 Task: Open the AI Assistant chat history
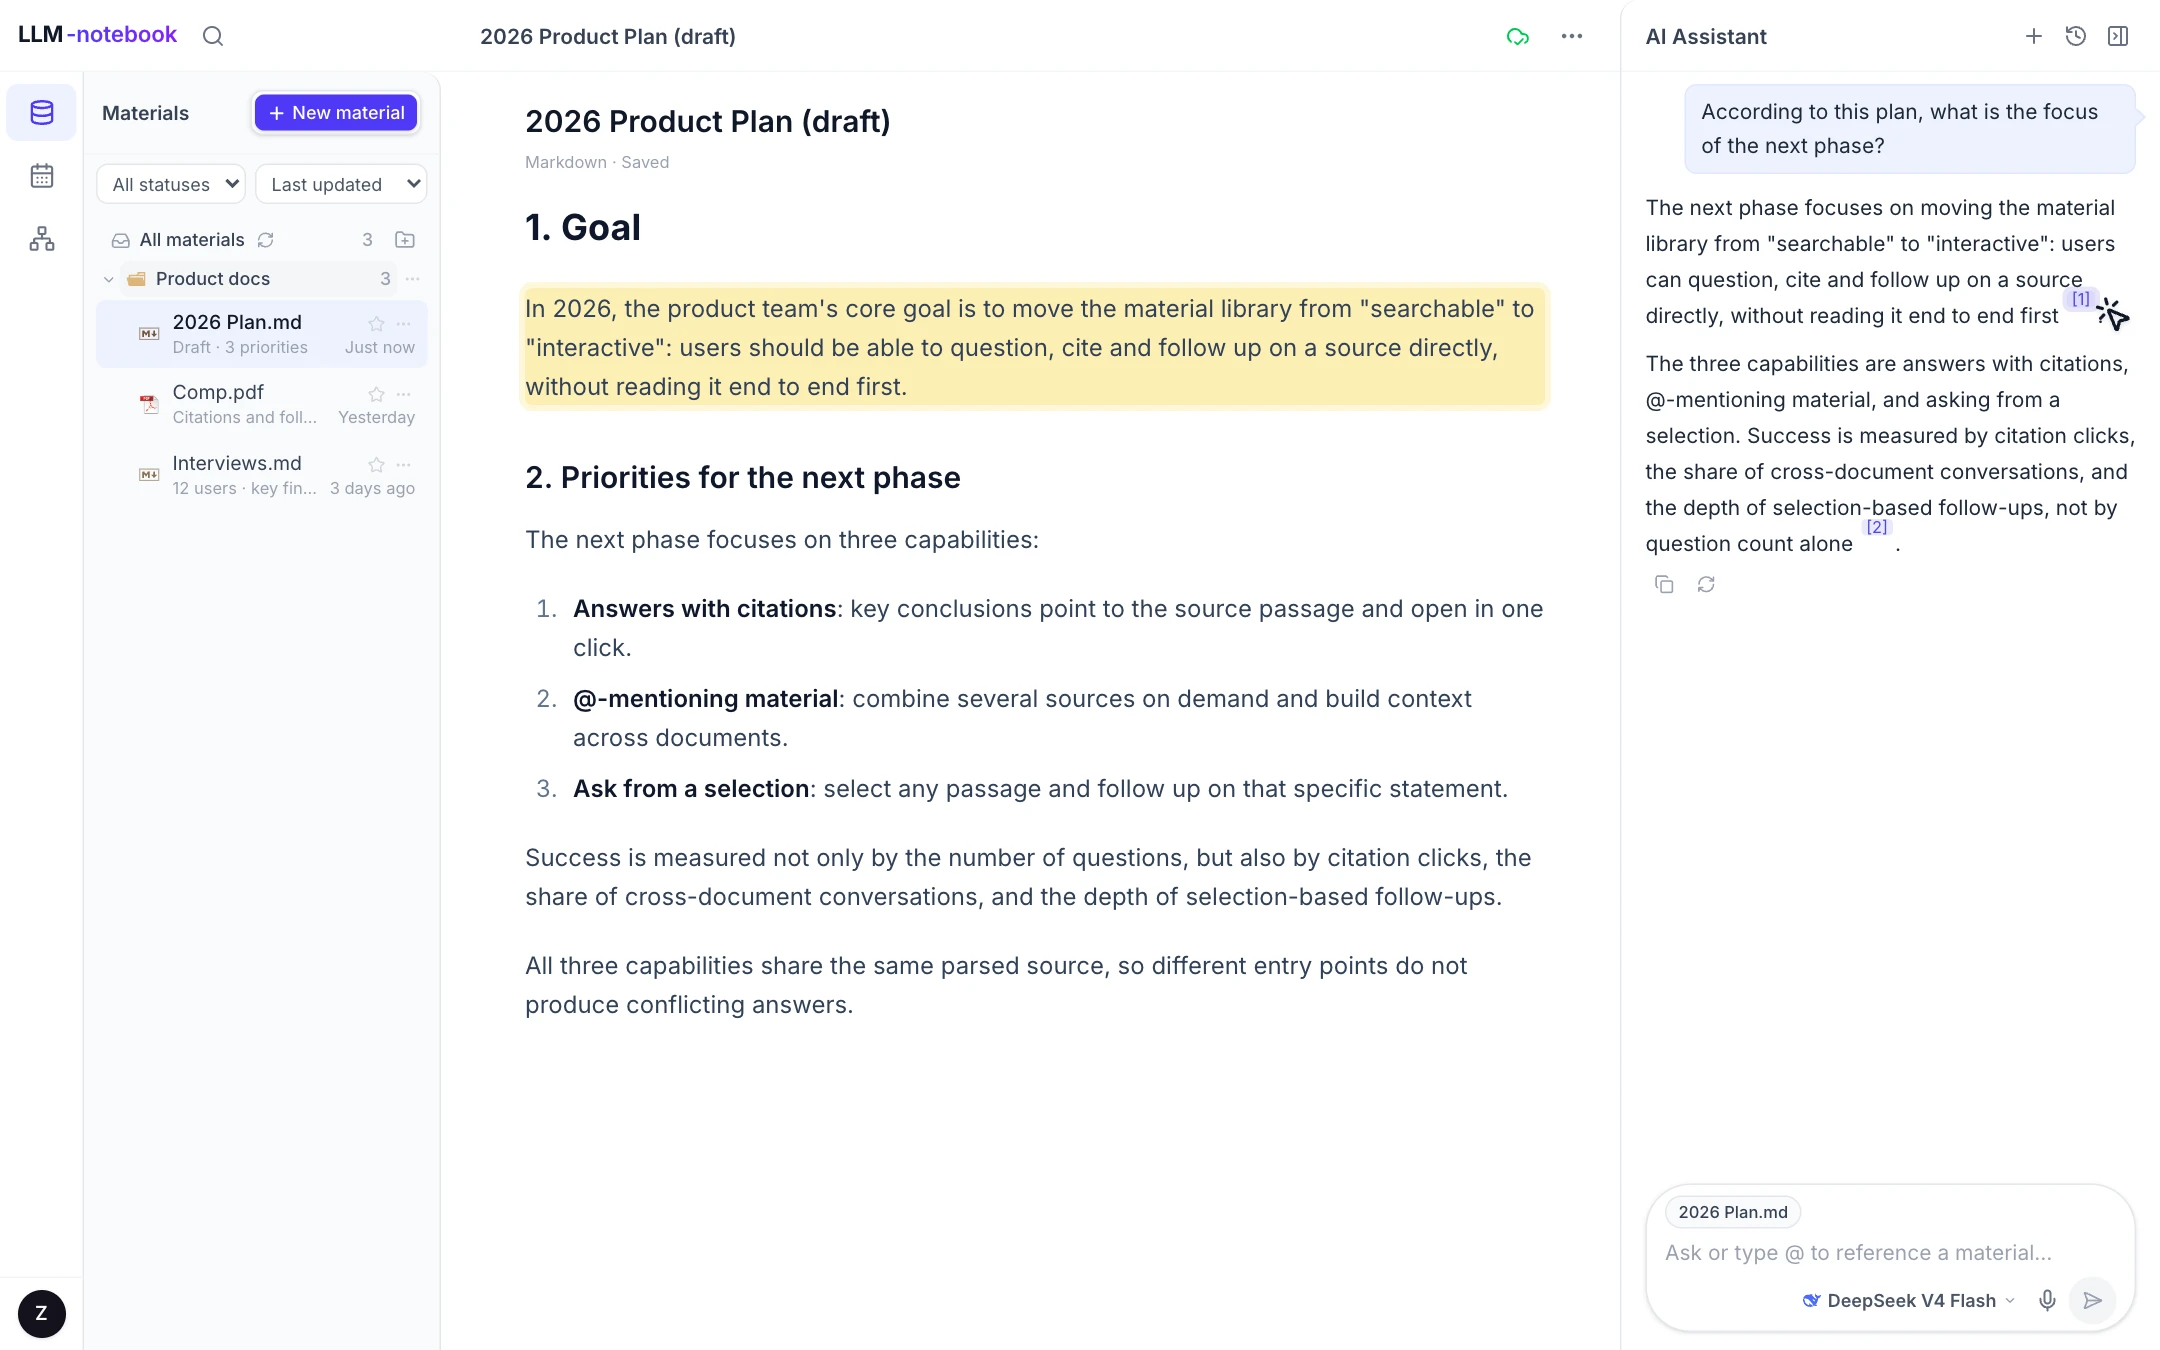2076,36
